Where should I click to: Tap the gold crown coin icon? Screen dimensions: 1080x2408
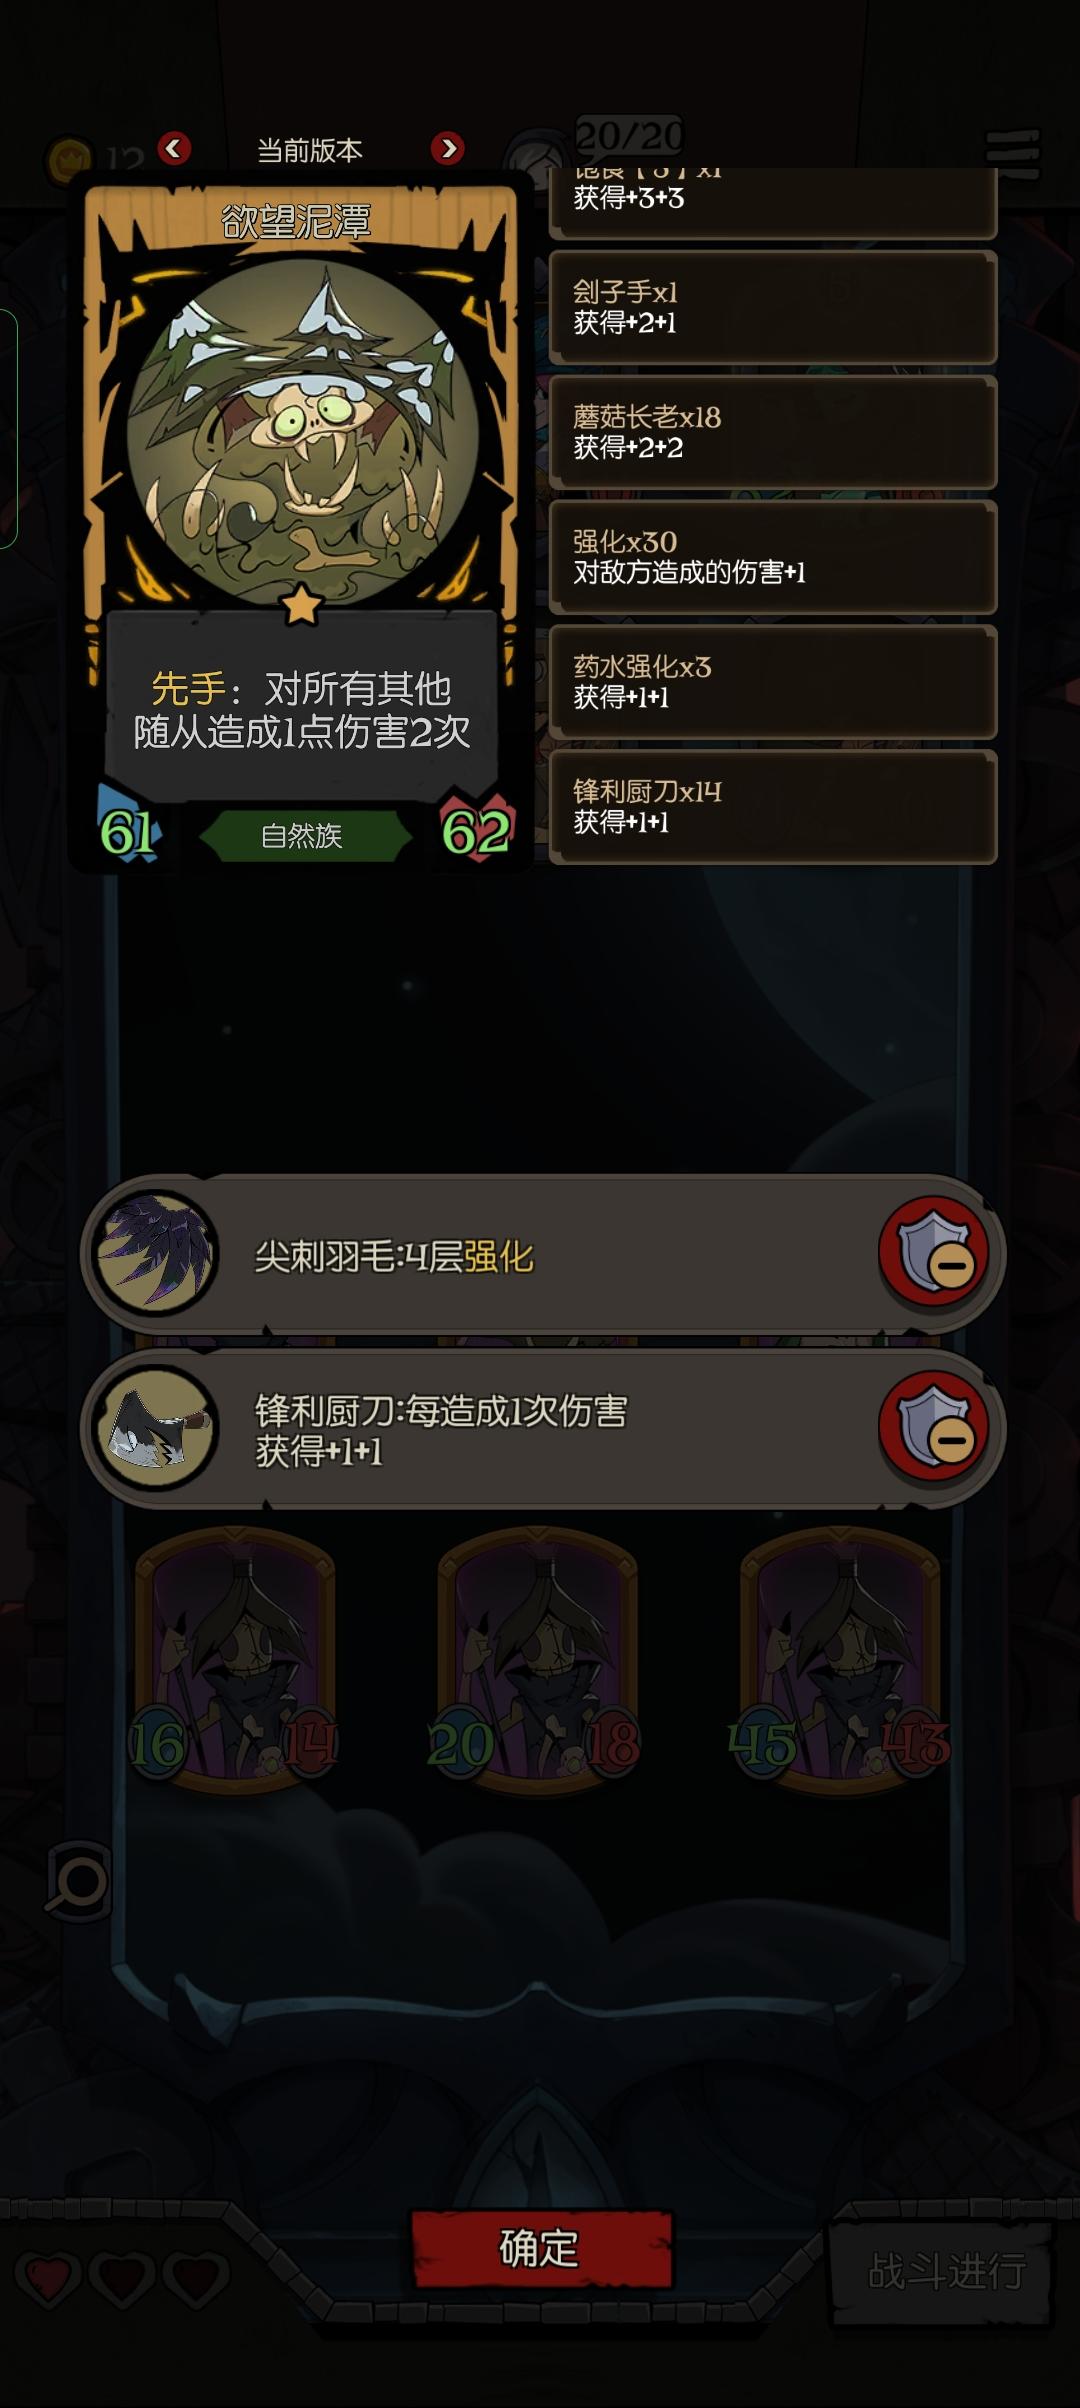coord(69,158)
